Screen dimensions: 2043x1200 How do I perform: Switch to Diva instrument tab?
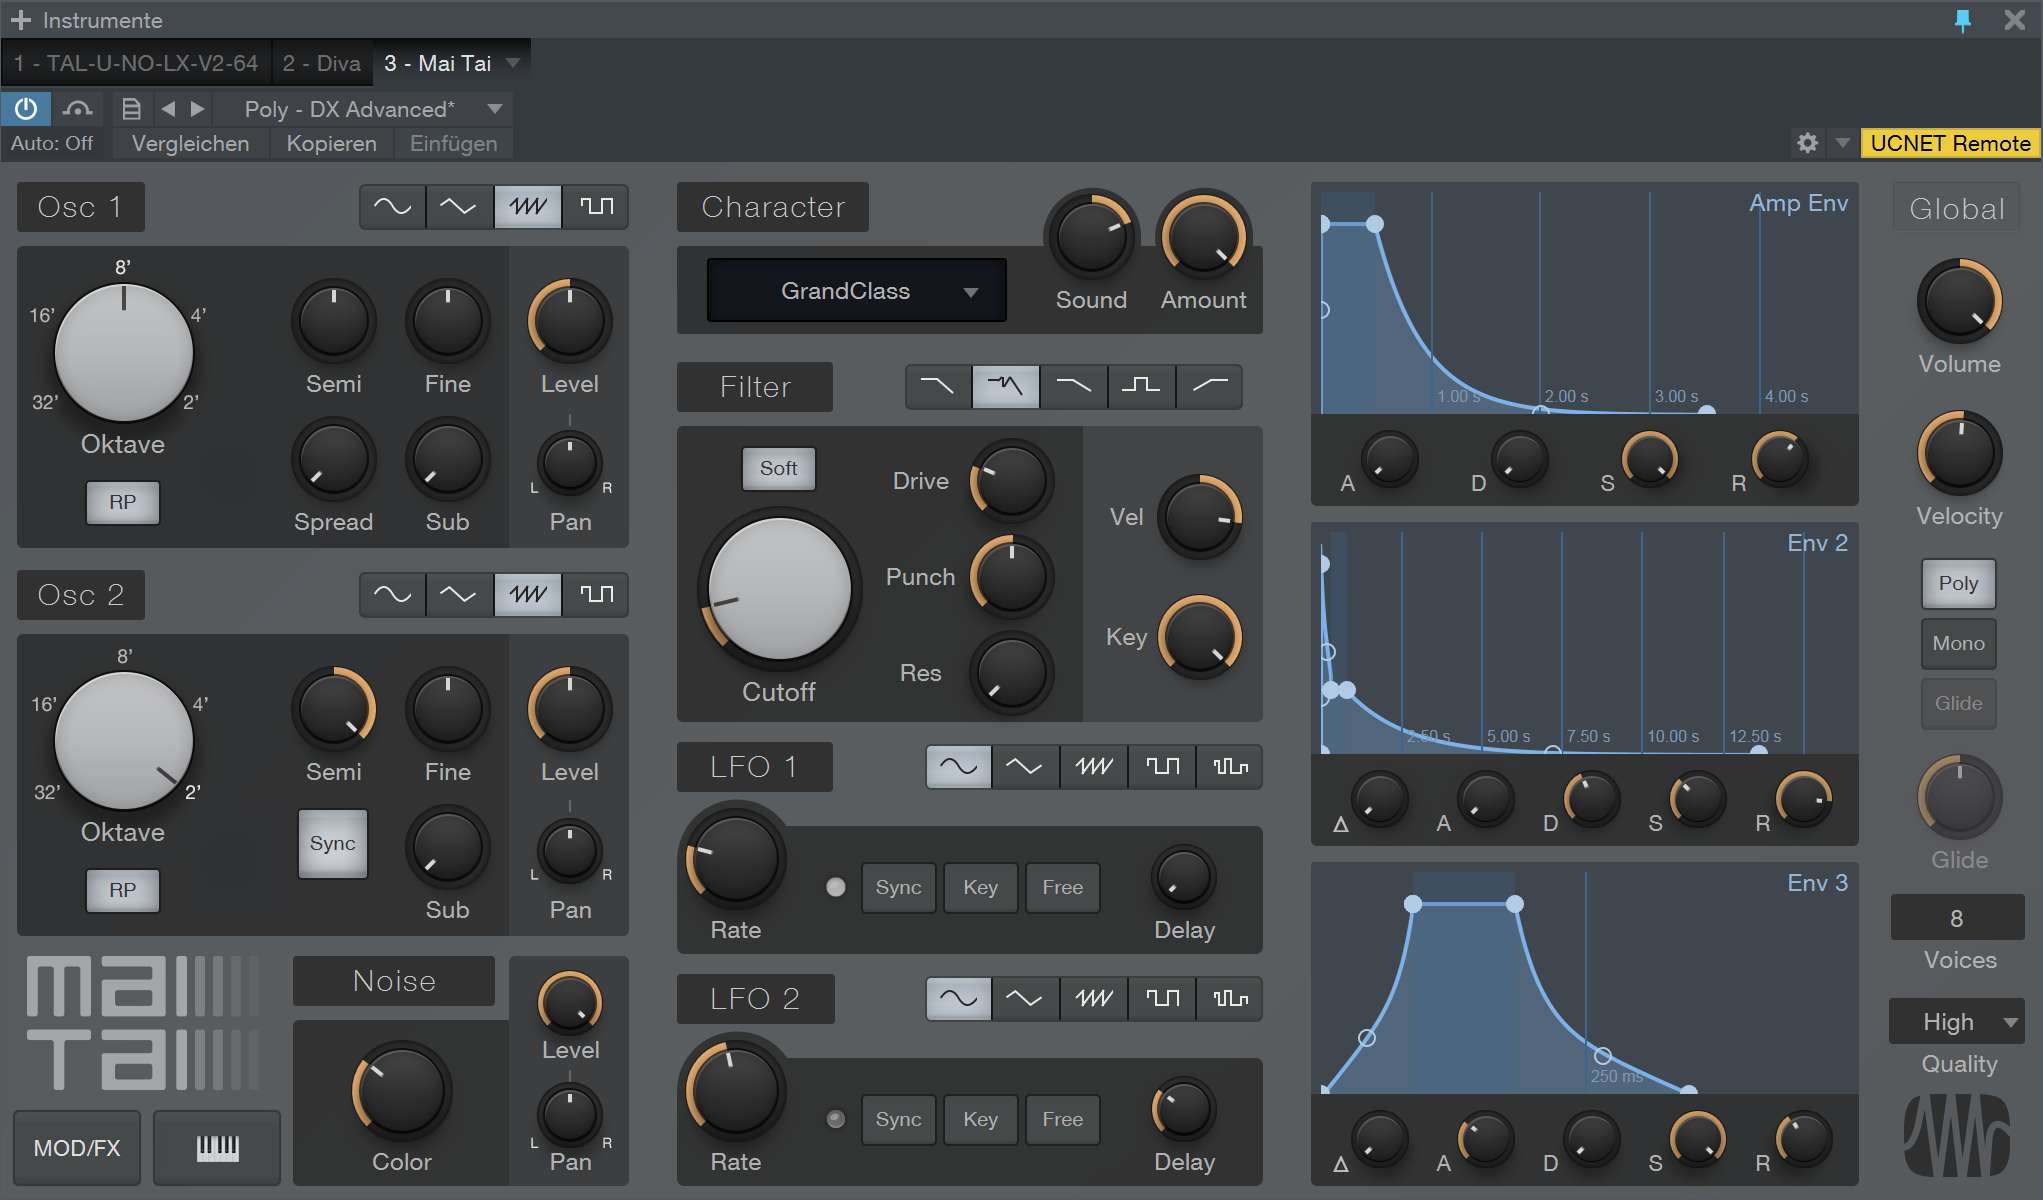click(321, 63)
